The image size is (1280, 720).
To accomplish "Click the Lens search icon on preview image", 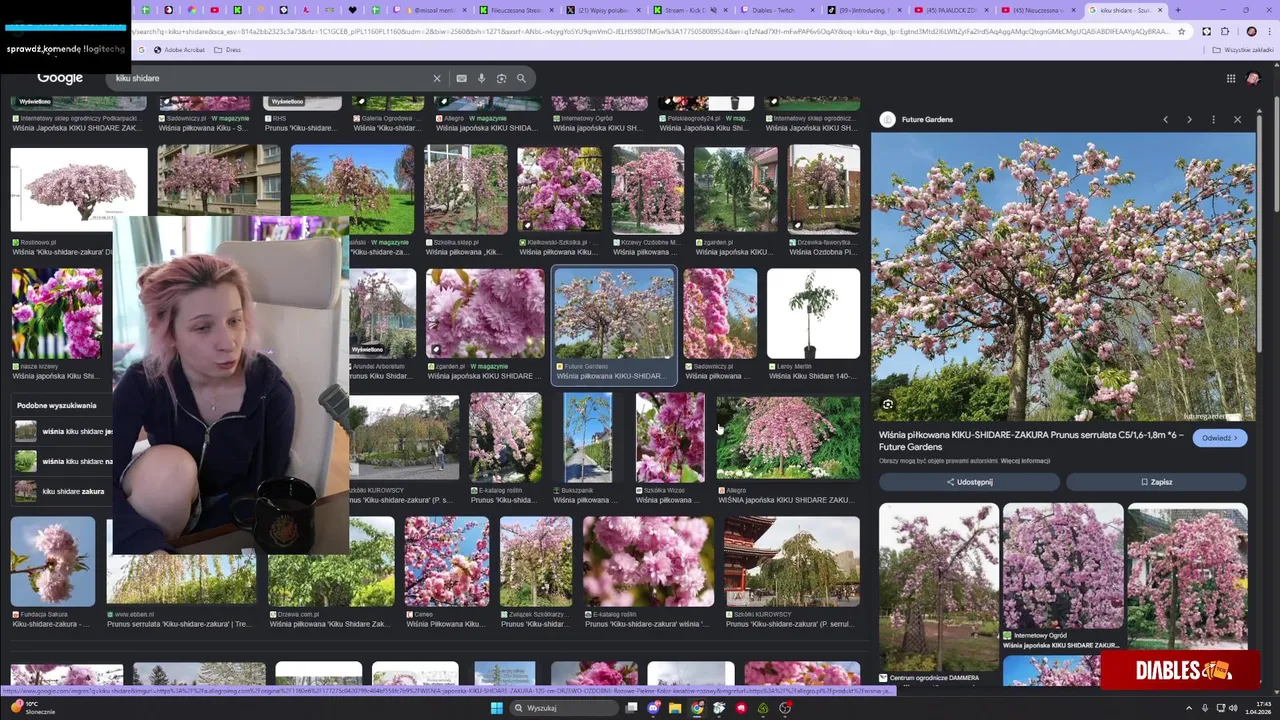I will click(x=887, y=404).
